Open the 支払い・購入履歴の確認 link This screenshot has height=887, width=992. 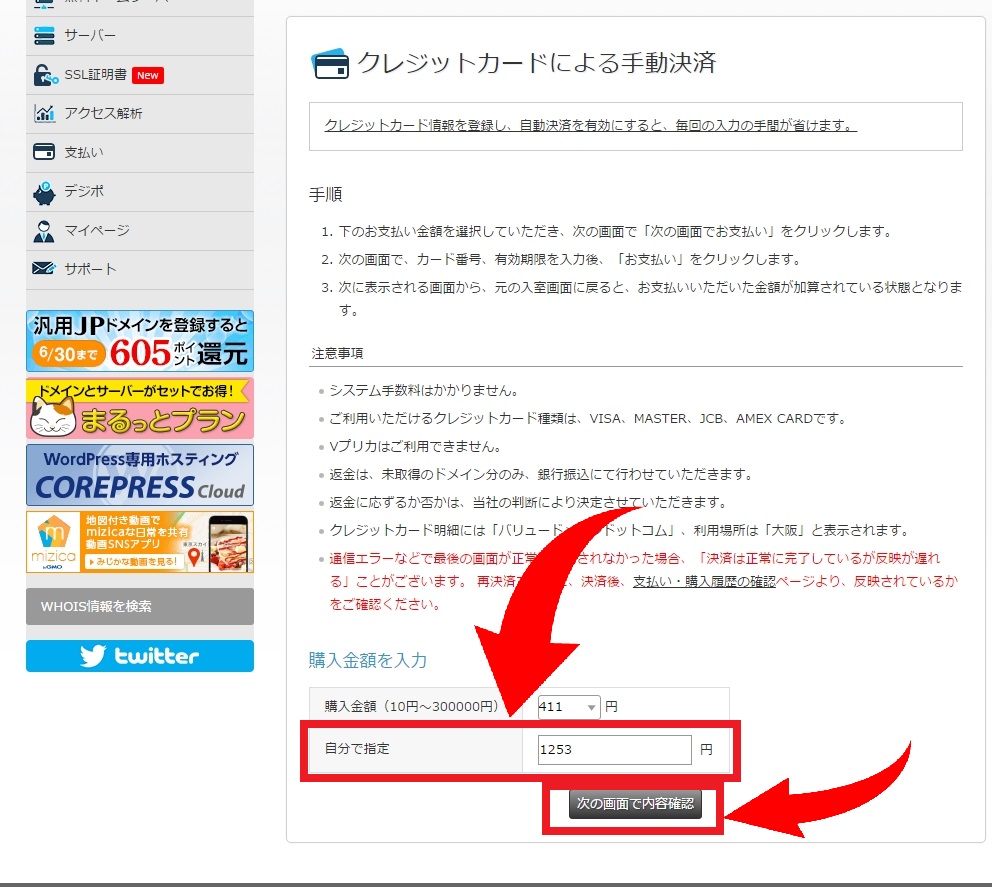point(704,581)
